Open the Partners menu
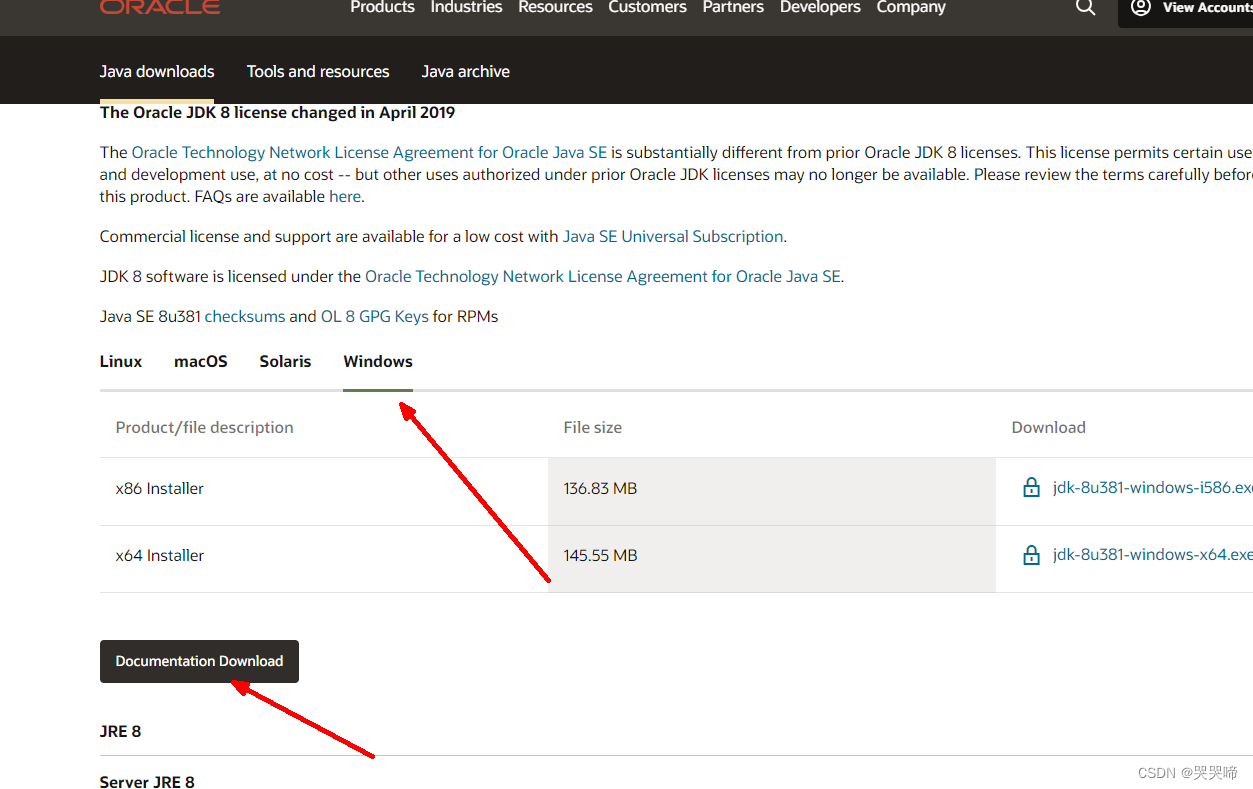Viewport: 1253px width, 789px height. (733, 7)
